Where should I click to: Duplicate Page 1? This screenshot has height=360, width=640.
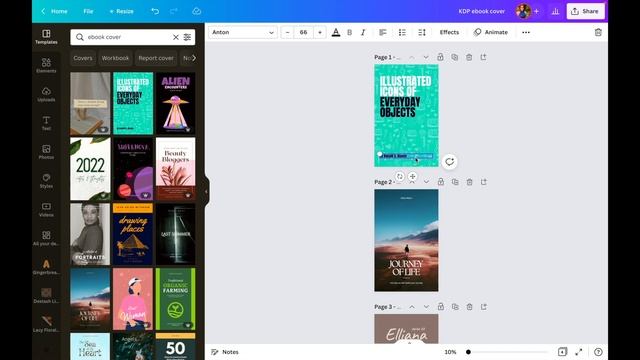click(454, 57)
